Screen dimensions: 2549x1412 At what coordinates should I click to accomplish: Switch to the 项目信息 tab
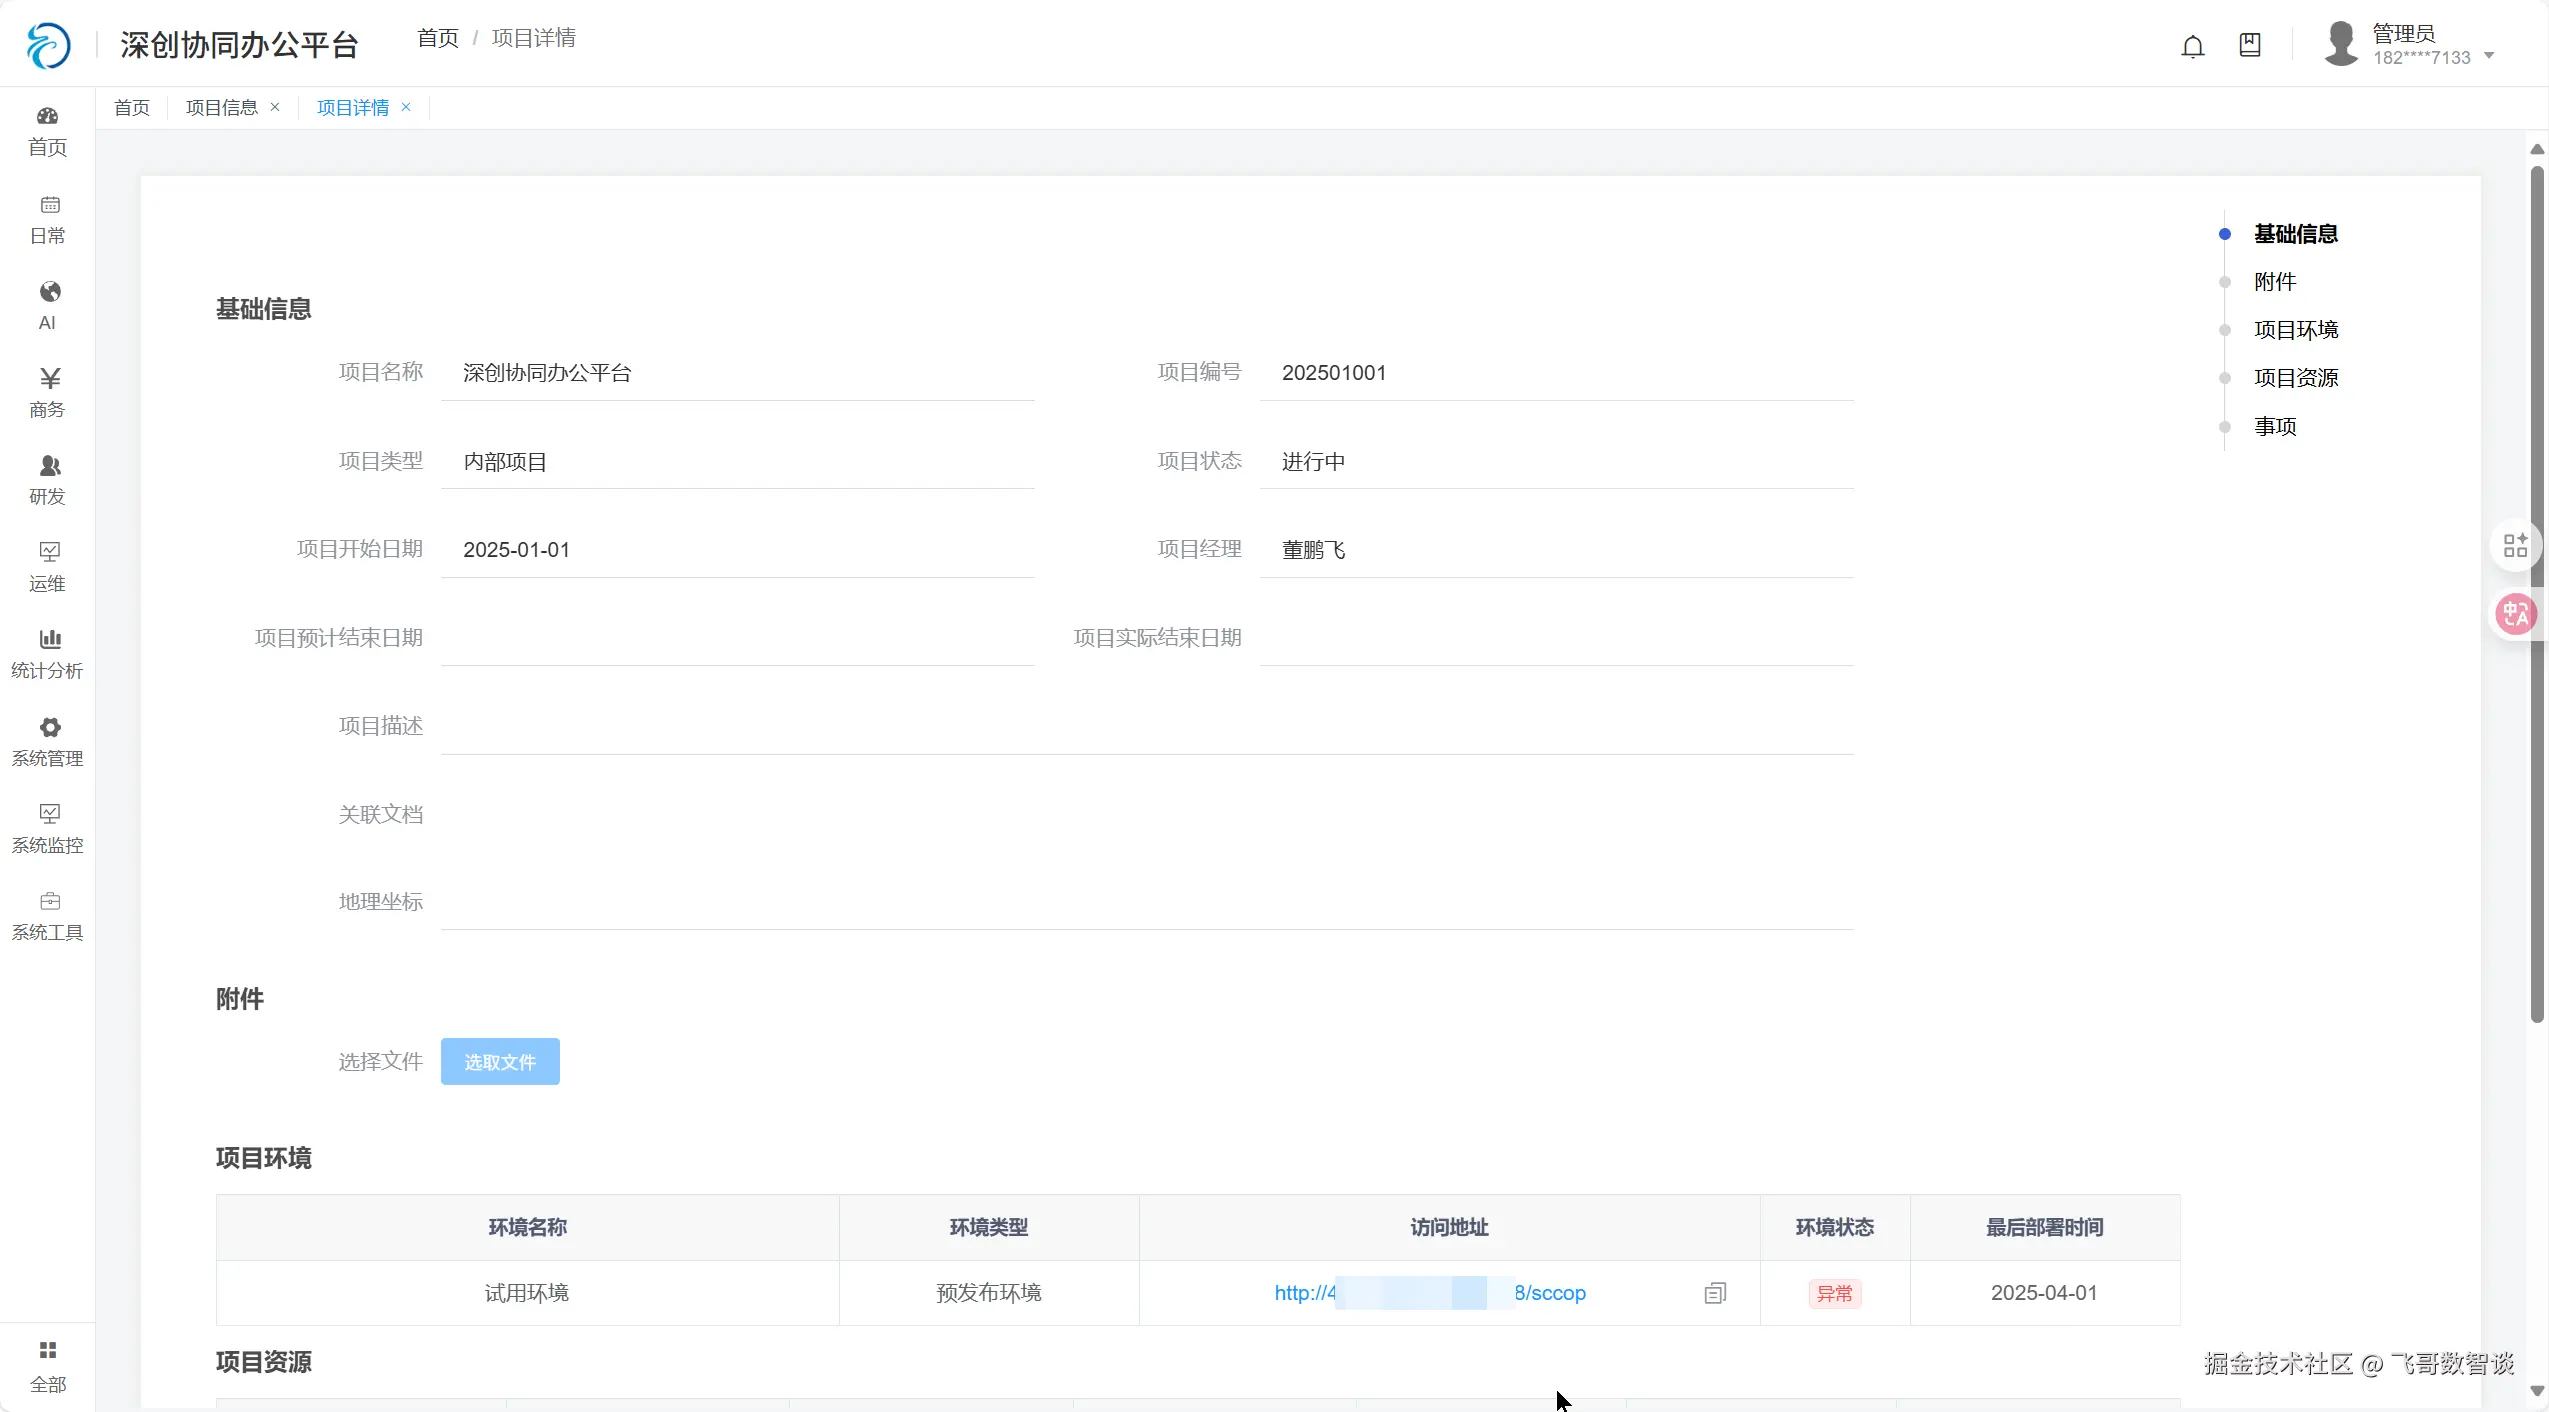(221, 108)
